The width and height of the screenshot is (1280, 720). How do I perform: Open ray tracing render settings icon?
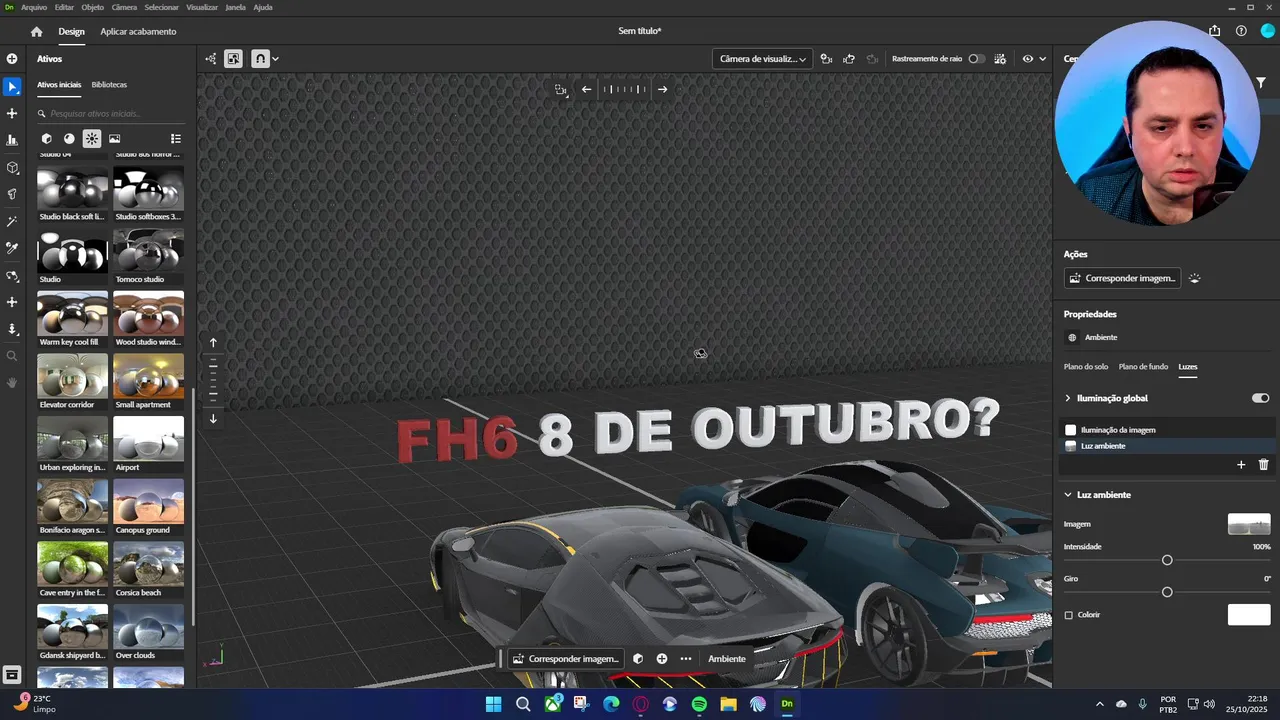(x=1000, y=59)
